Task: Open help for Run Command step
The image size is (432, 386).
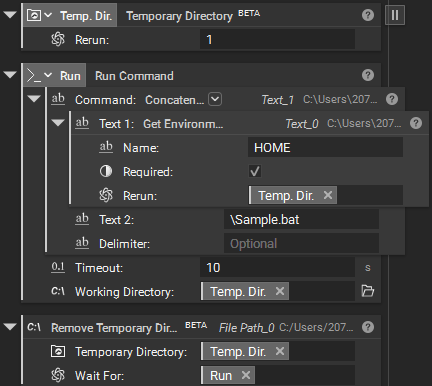Action: 368,75
